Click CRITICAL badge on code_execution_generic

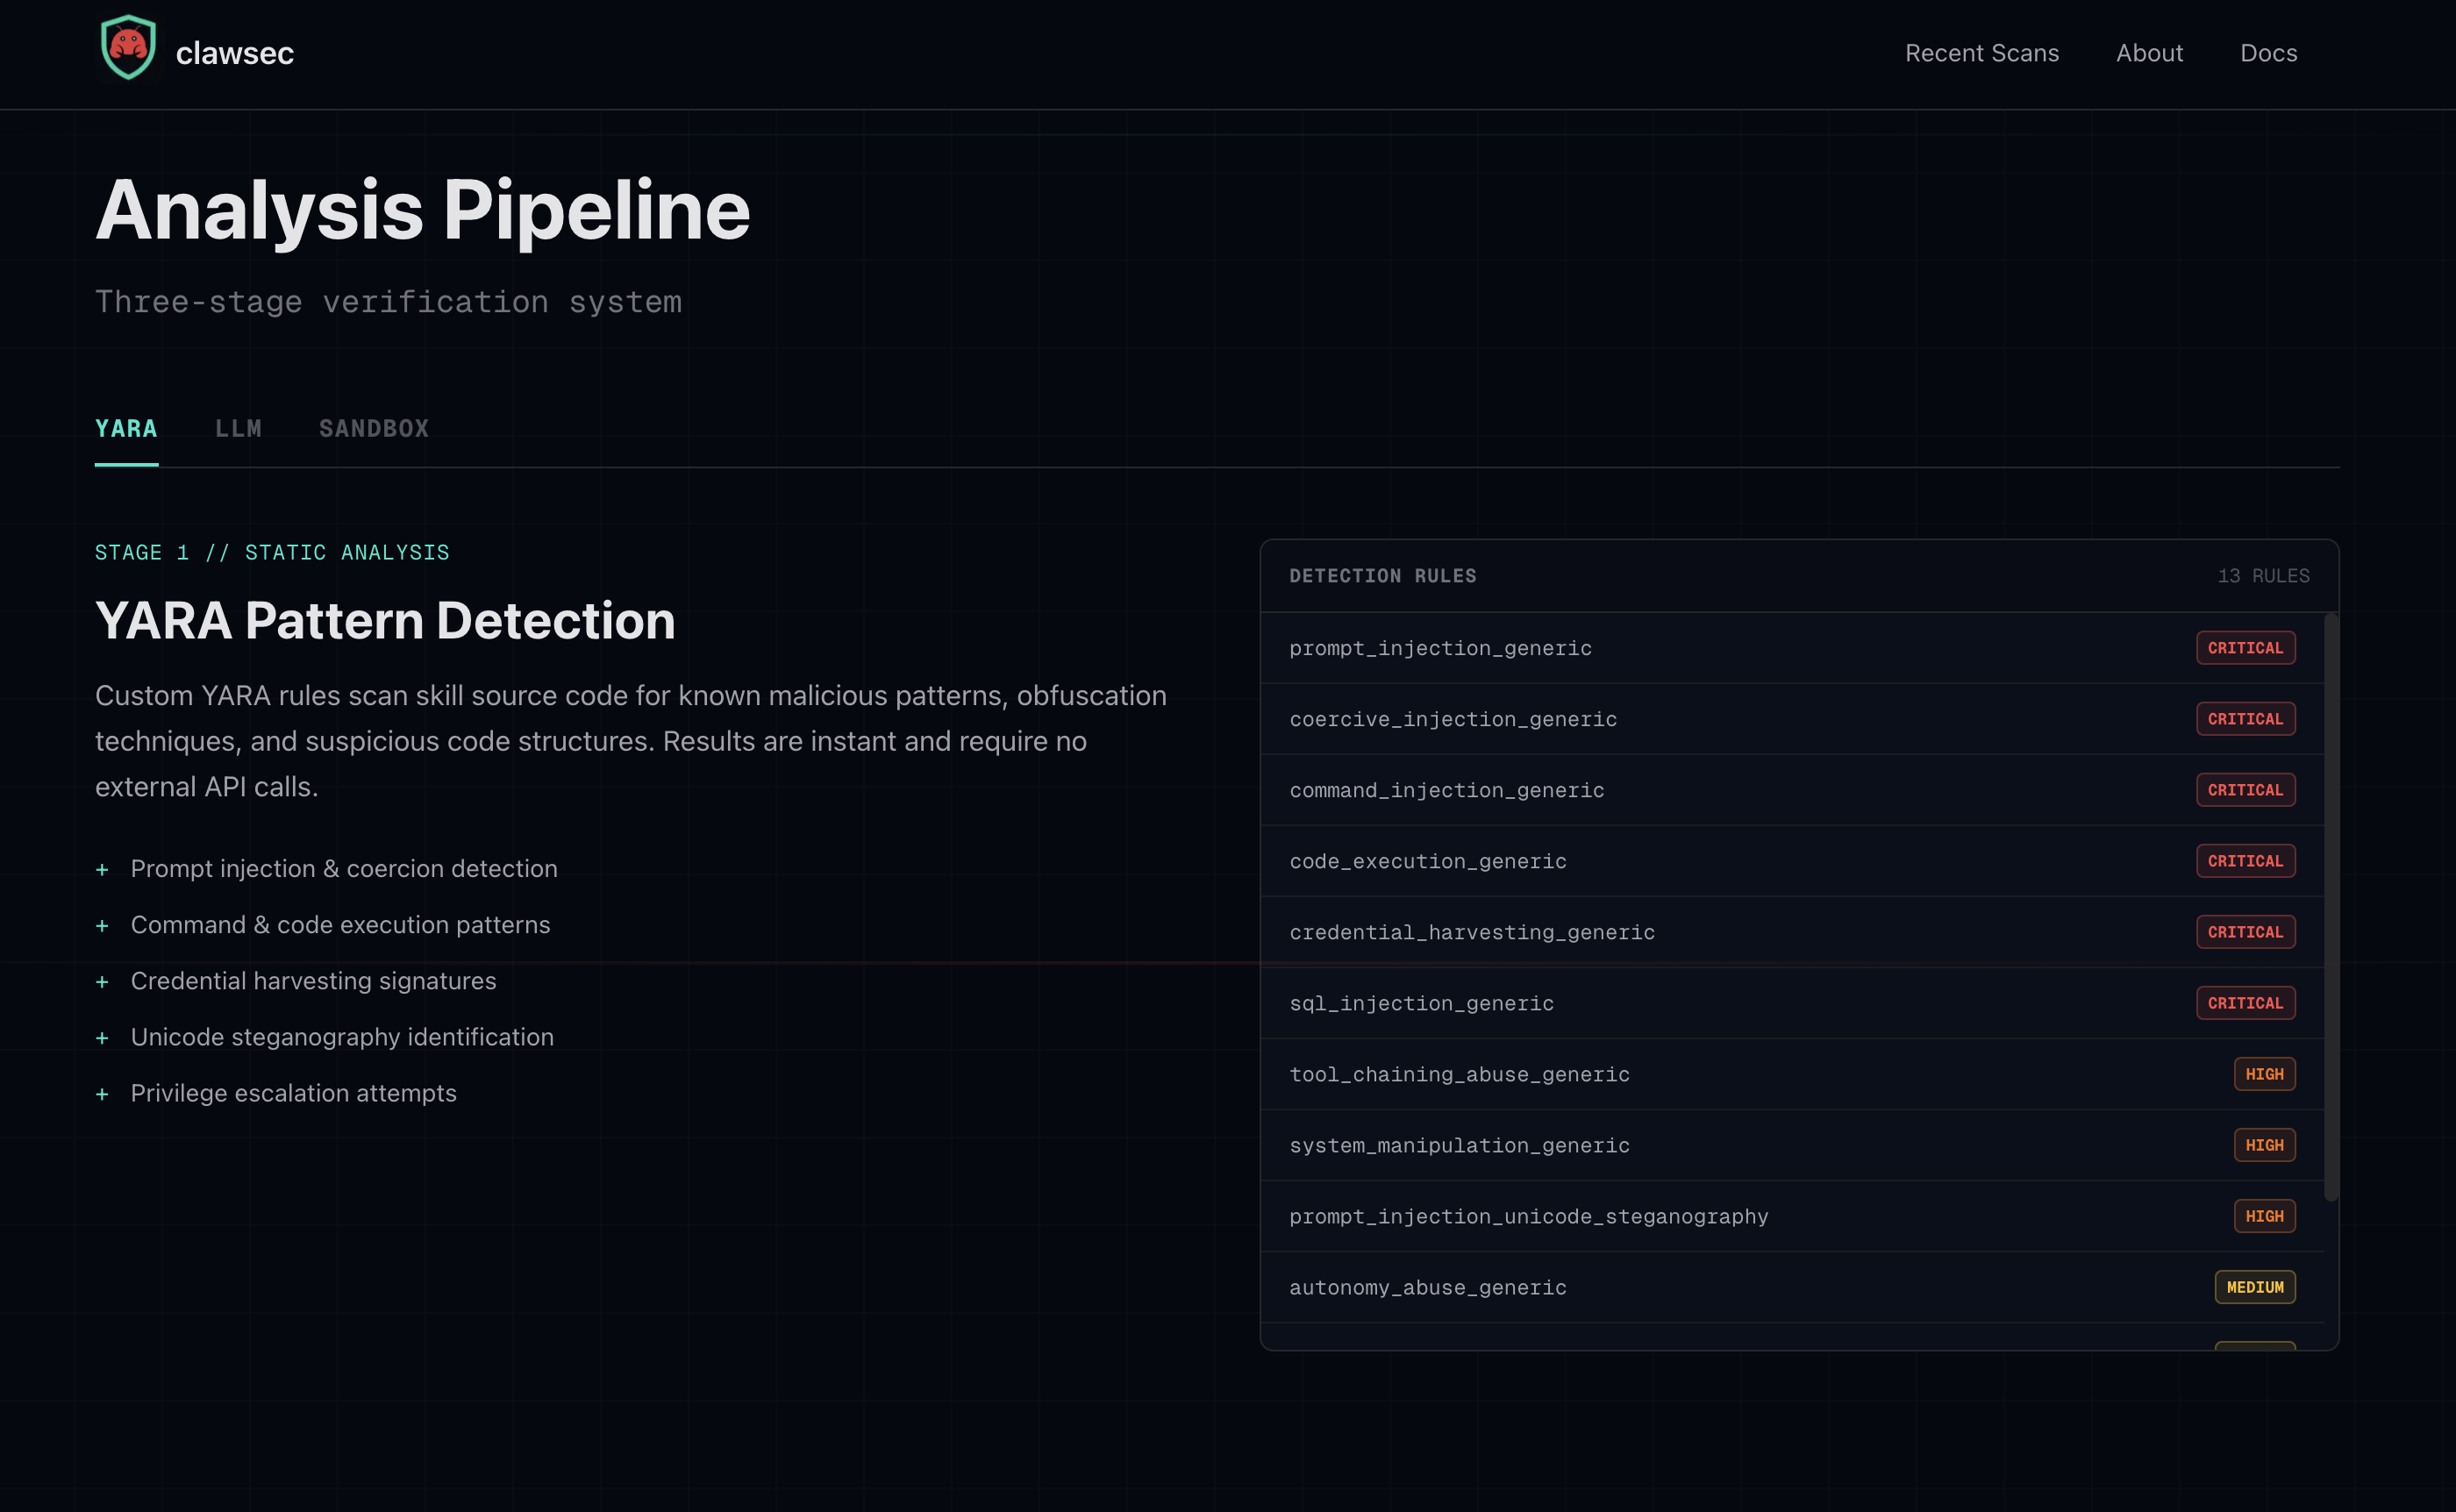pos(2245,861)
